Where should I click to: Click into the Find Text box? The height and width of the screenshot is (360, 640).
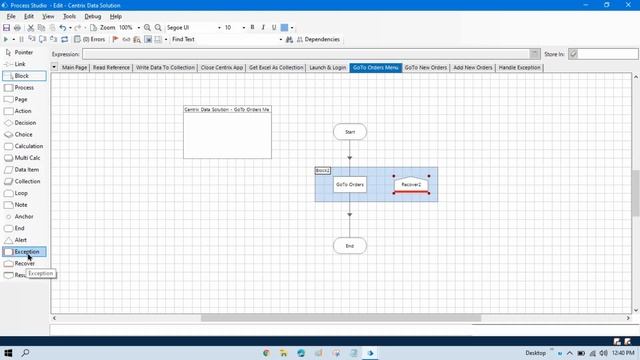(x=224, y=39)
